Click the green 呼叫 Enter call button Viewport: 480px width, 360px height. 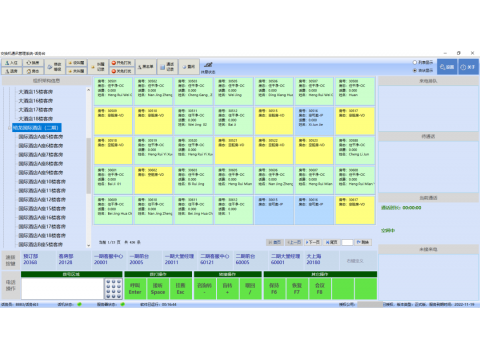tap(135, 289)
